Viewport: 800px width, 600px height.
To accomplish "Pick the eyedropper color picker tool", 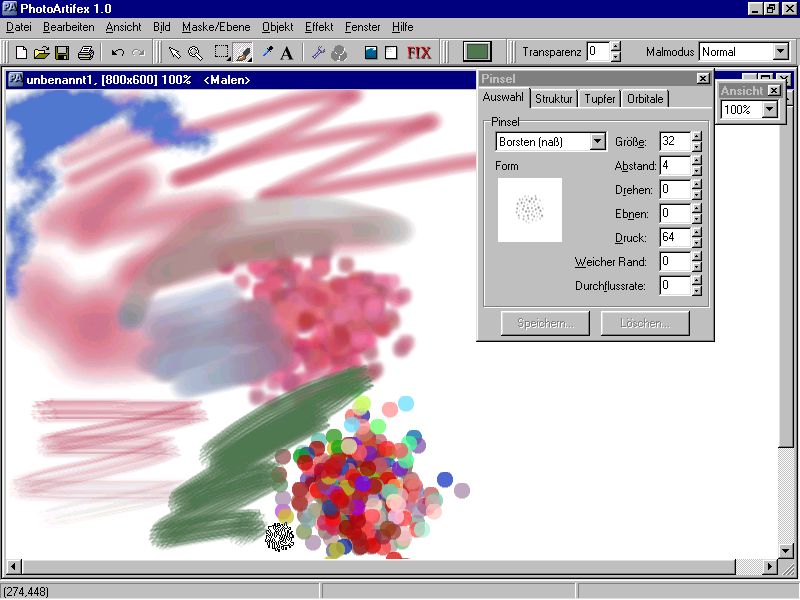I will click(267, 52).
